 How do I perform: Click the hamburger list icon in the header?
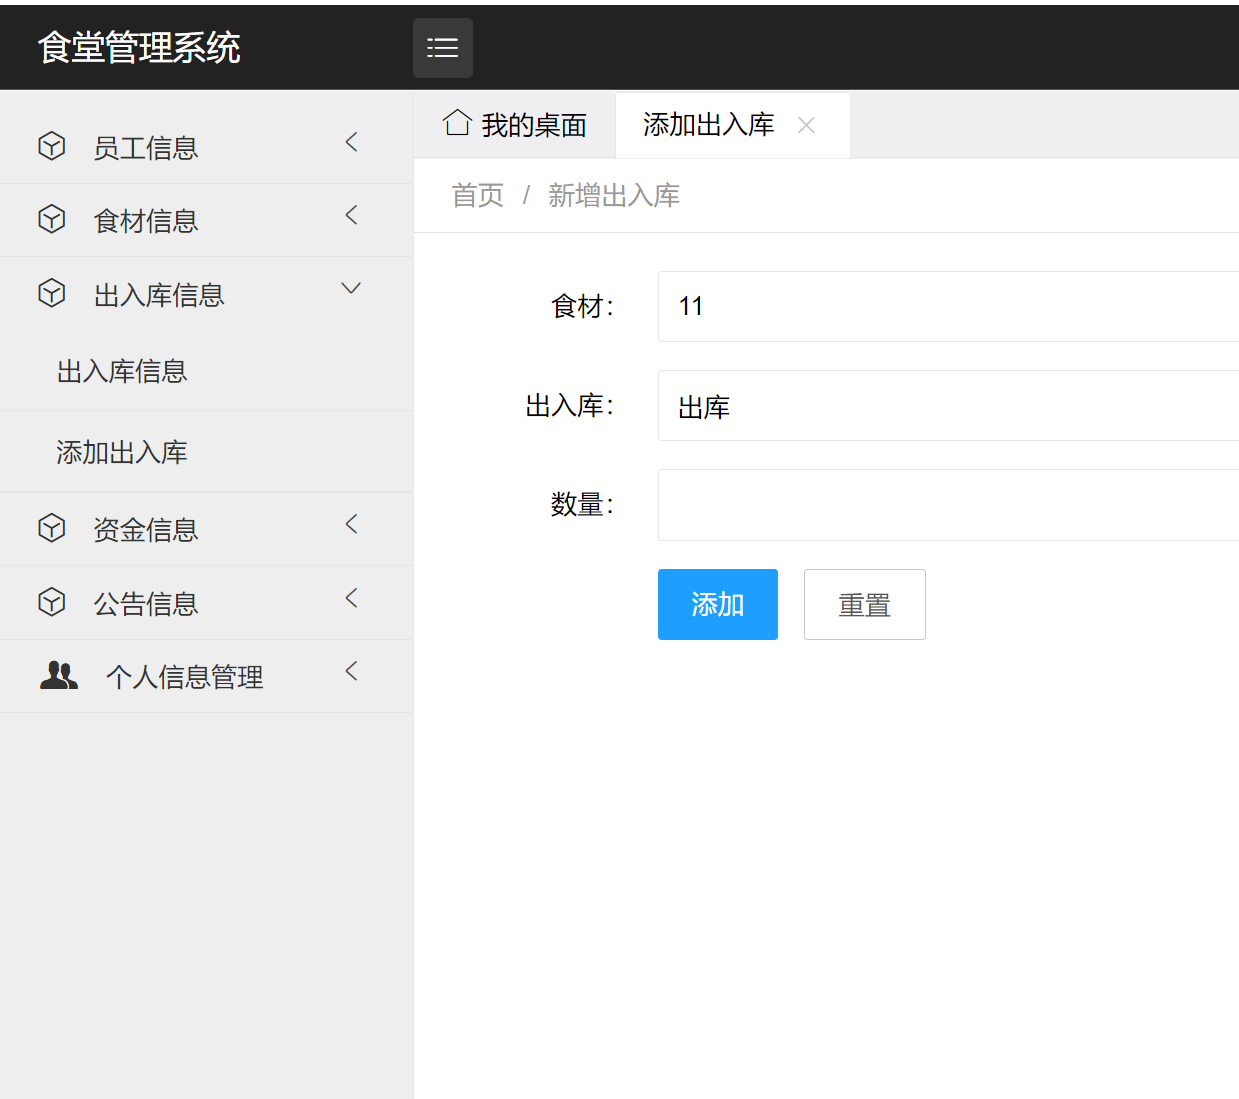(442, 47)
